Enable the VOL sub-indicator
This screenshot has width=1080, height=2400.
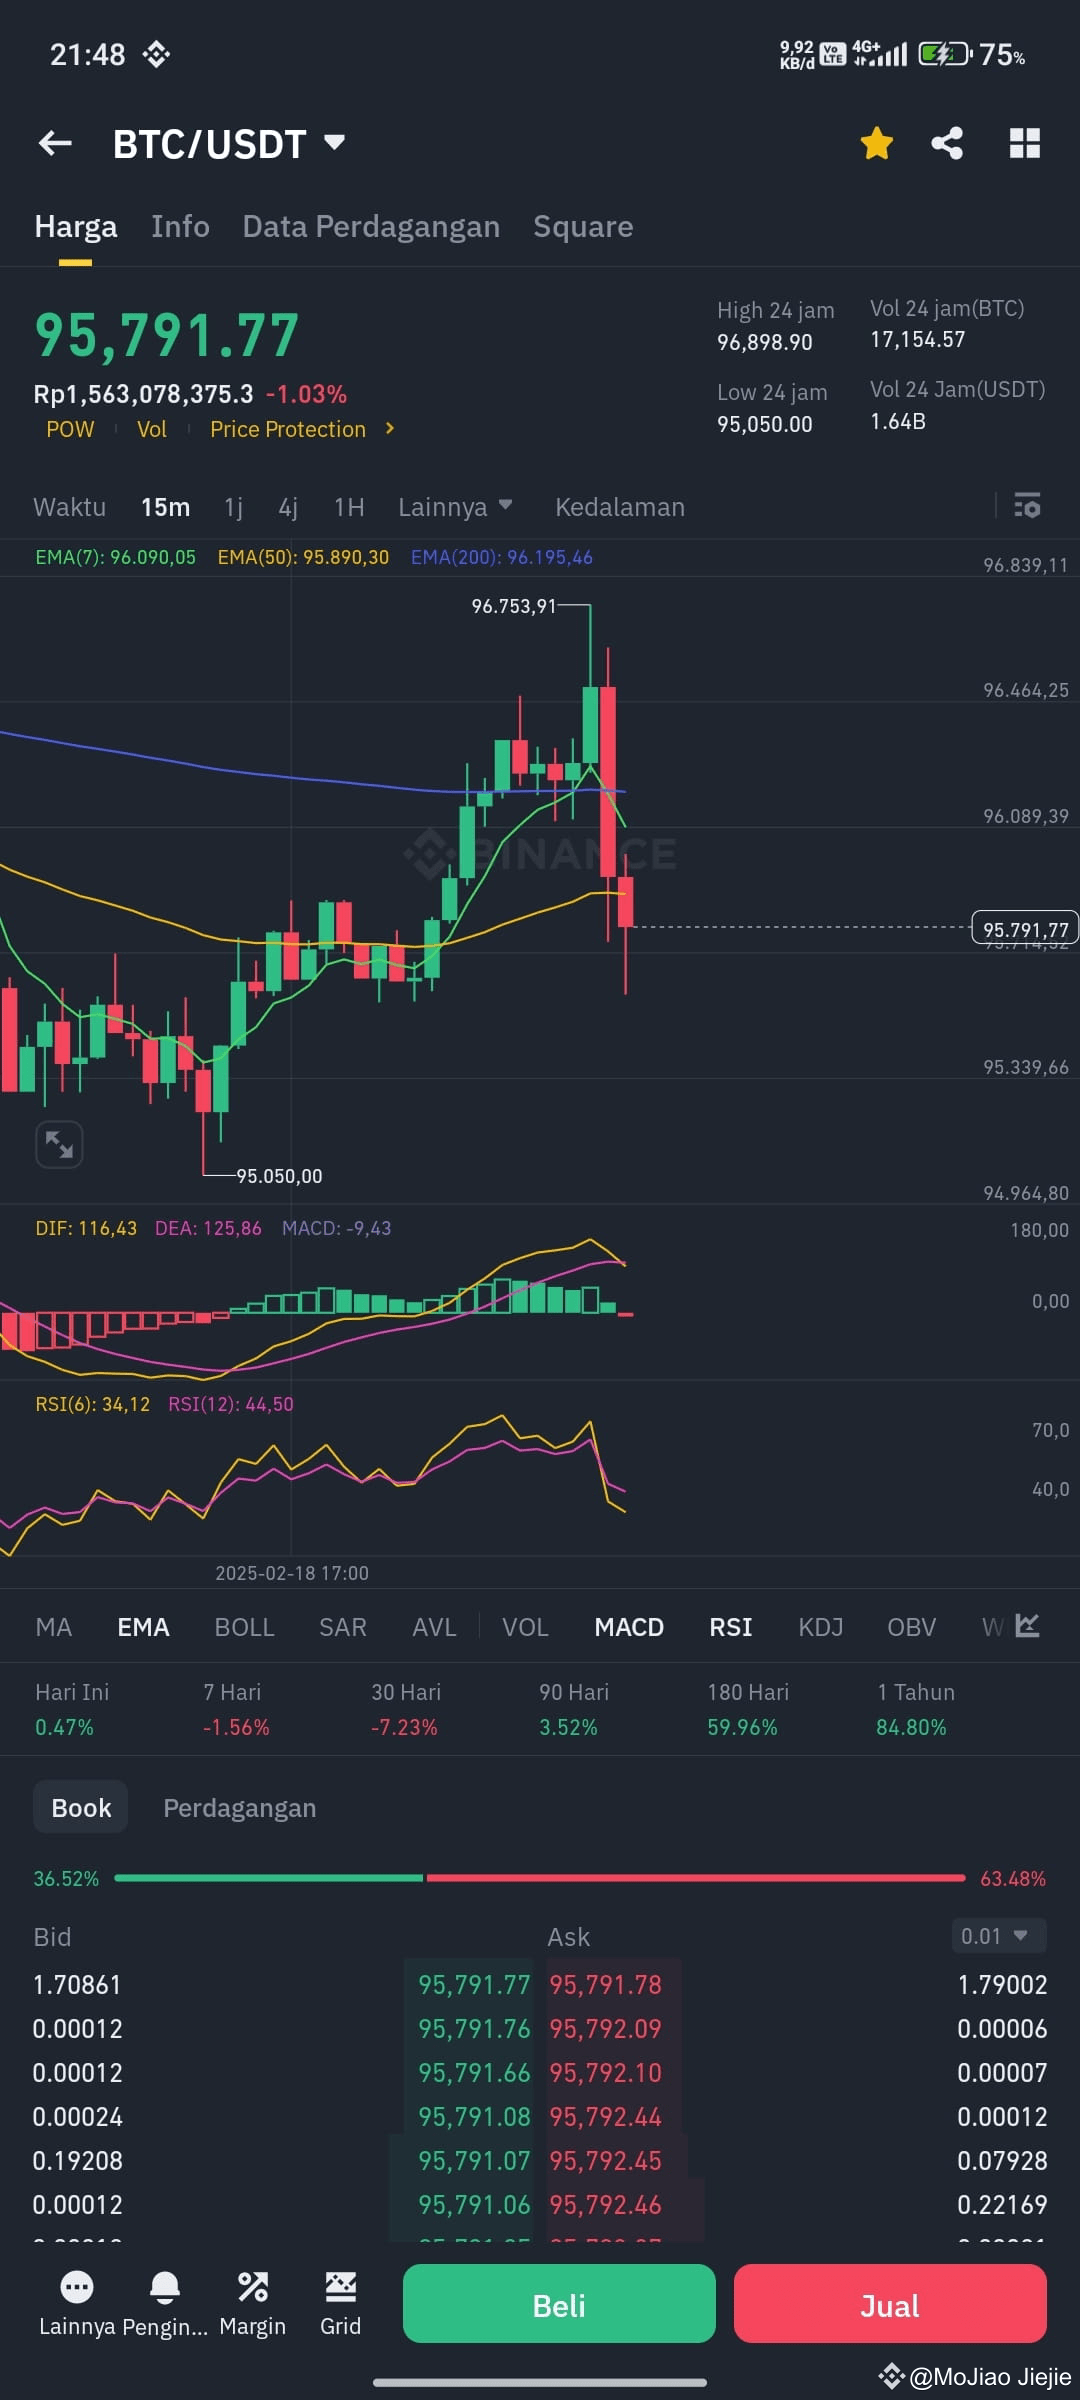pos(525,1627)
